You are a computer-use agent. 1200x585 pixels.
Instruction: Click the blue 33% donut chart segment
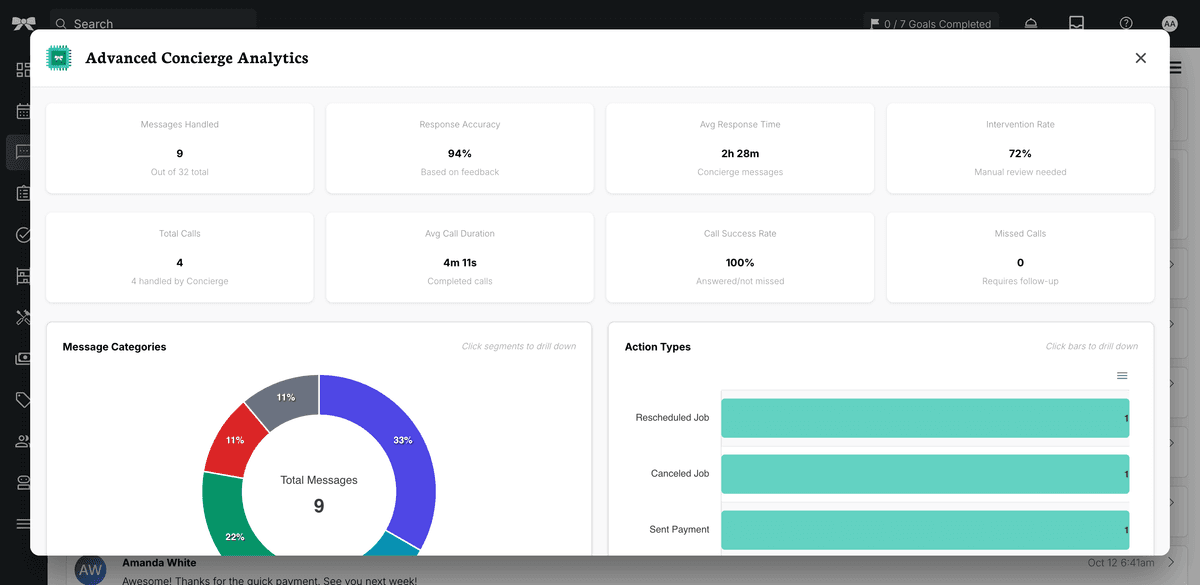[x=403, y=440]
